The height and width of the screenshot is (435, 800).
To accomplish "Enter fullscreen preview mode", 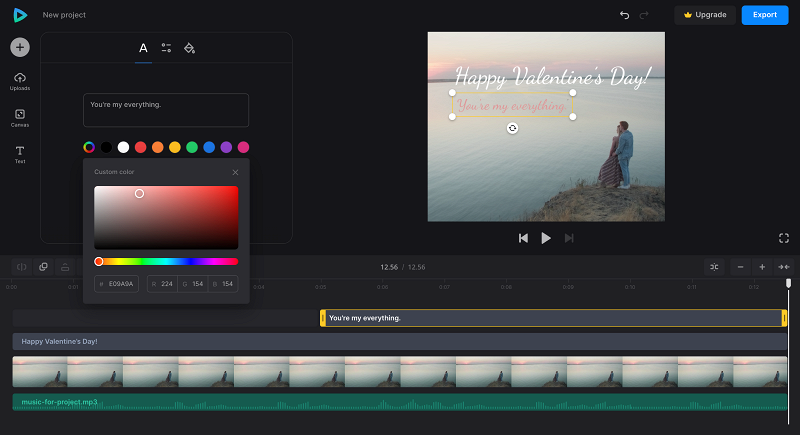I will (x=784, y=238).
